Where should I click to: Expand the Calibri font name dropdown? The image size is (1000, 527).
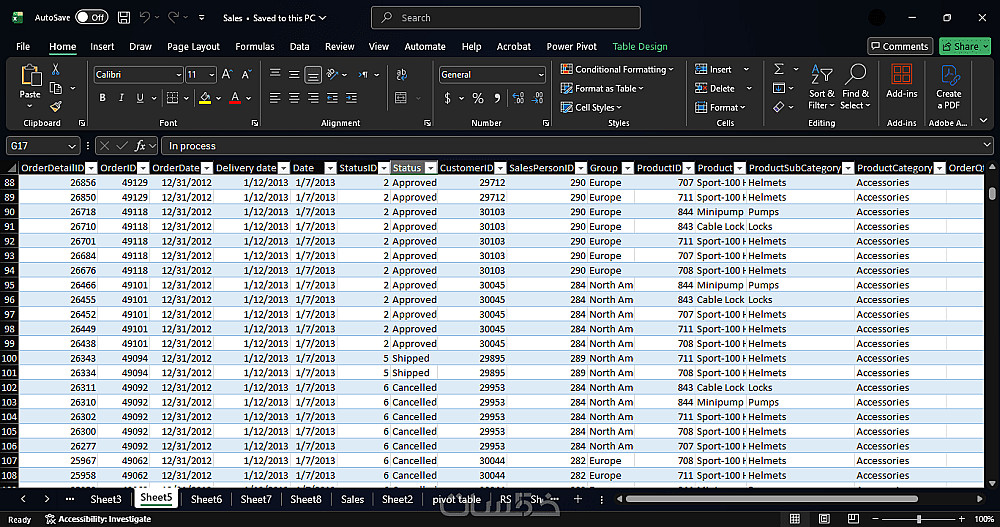[x=178, y=75]
